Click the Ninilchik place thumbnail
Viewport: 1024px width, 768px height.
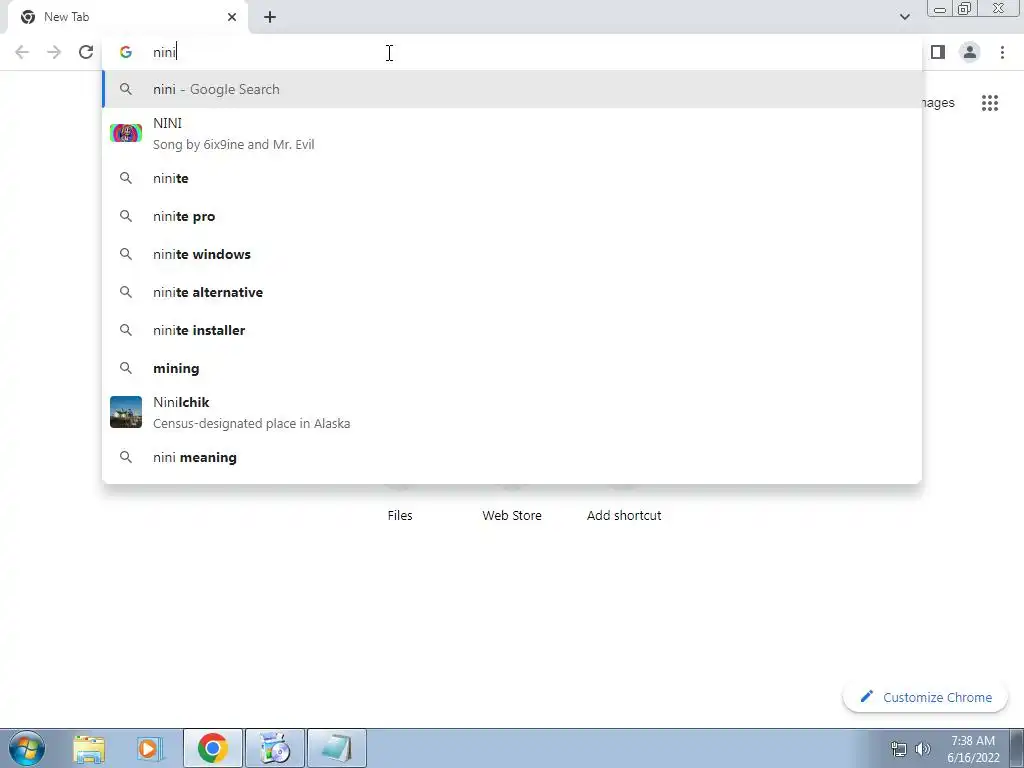pyautogui.click(x=126, y=412)
